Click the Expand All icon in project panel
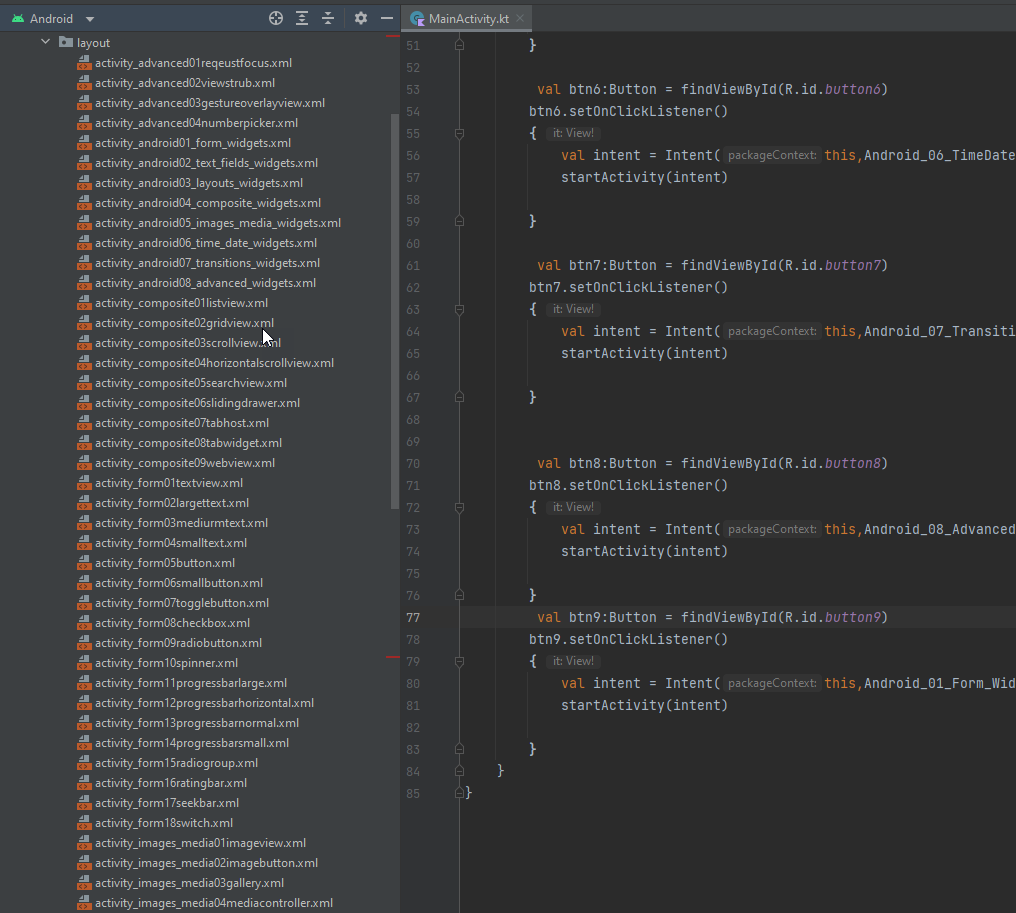Viewport: 1016px width, 913px height. pos(302,18)
